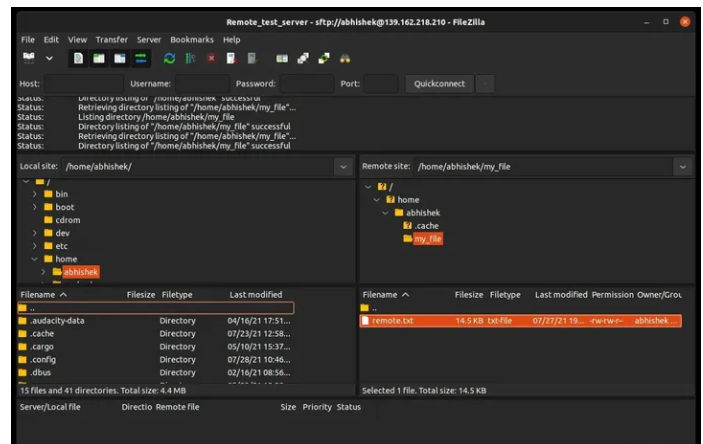Sort local files by Last modified column
Viewport: 703px width, 444px height.
(256, 295)
